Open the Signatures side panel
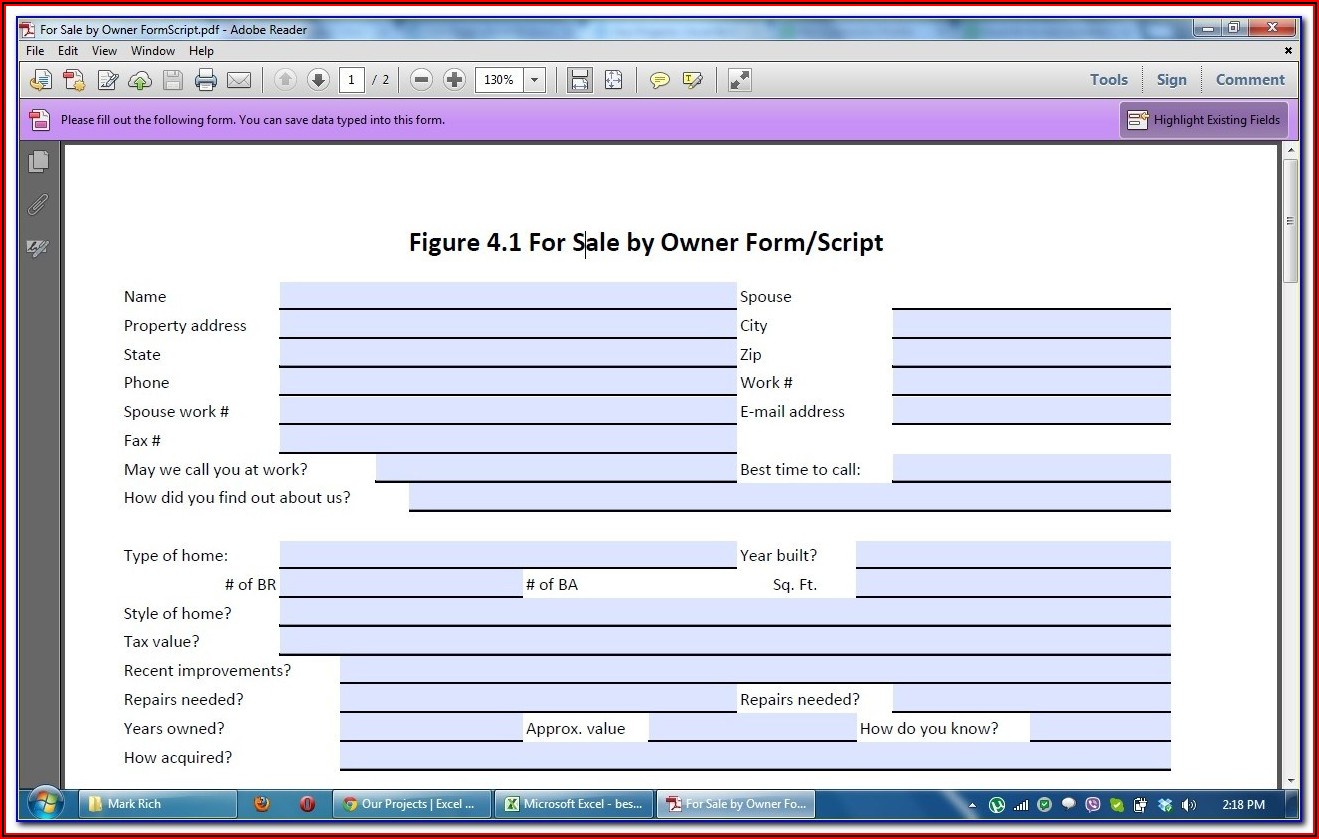Screen dimensions: 1319x839 39,248
